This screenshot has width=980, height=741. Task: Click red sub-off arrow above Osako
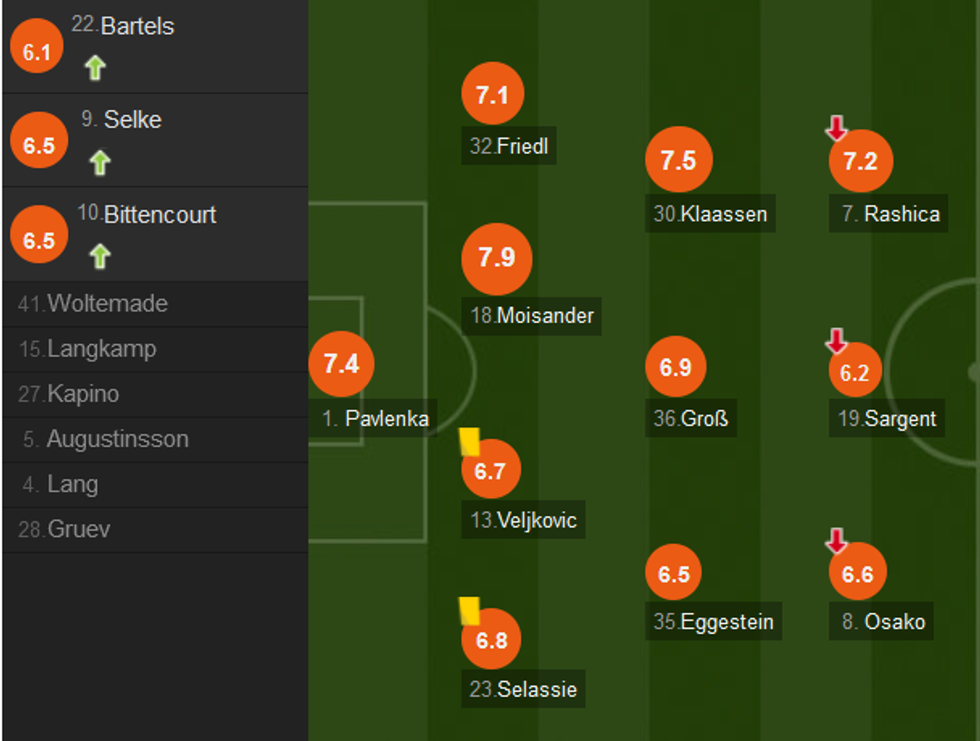pyautogui.click(x=837, y=542)
